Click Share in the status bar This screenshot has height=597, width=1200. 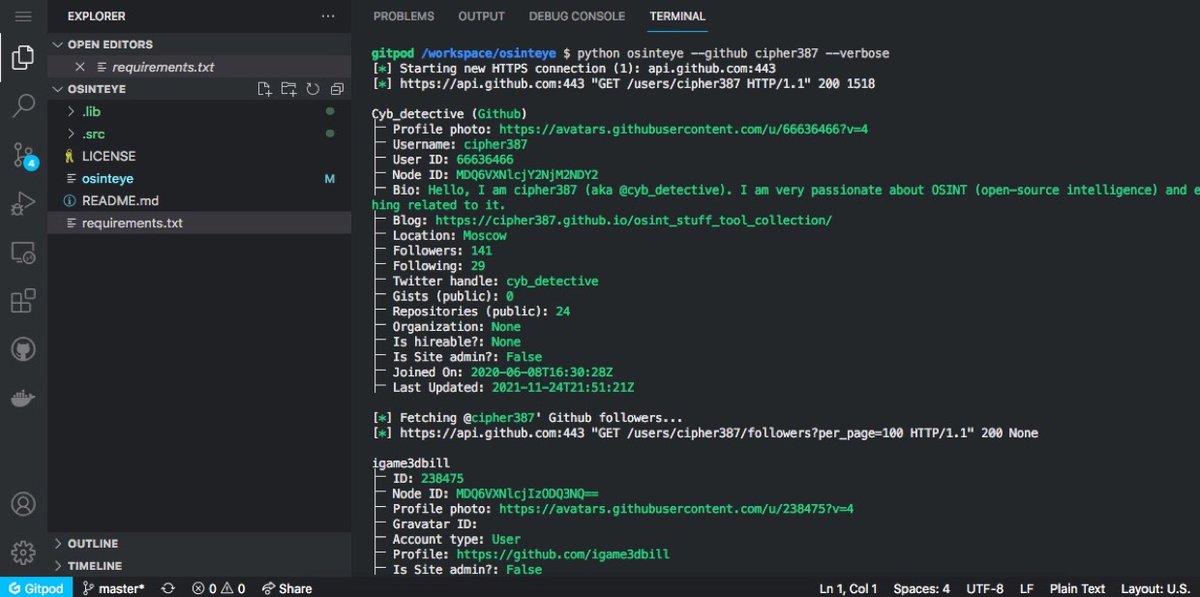287,588
